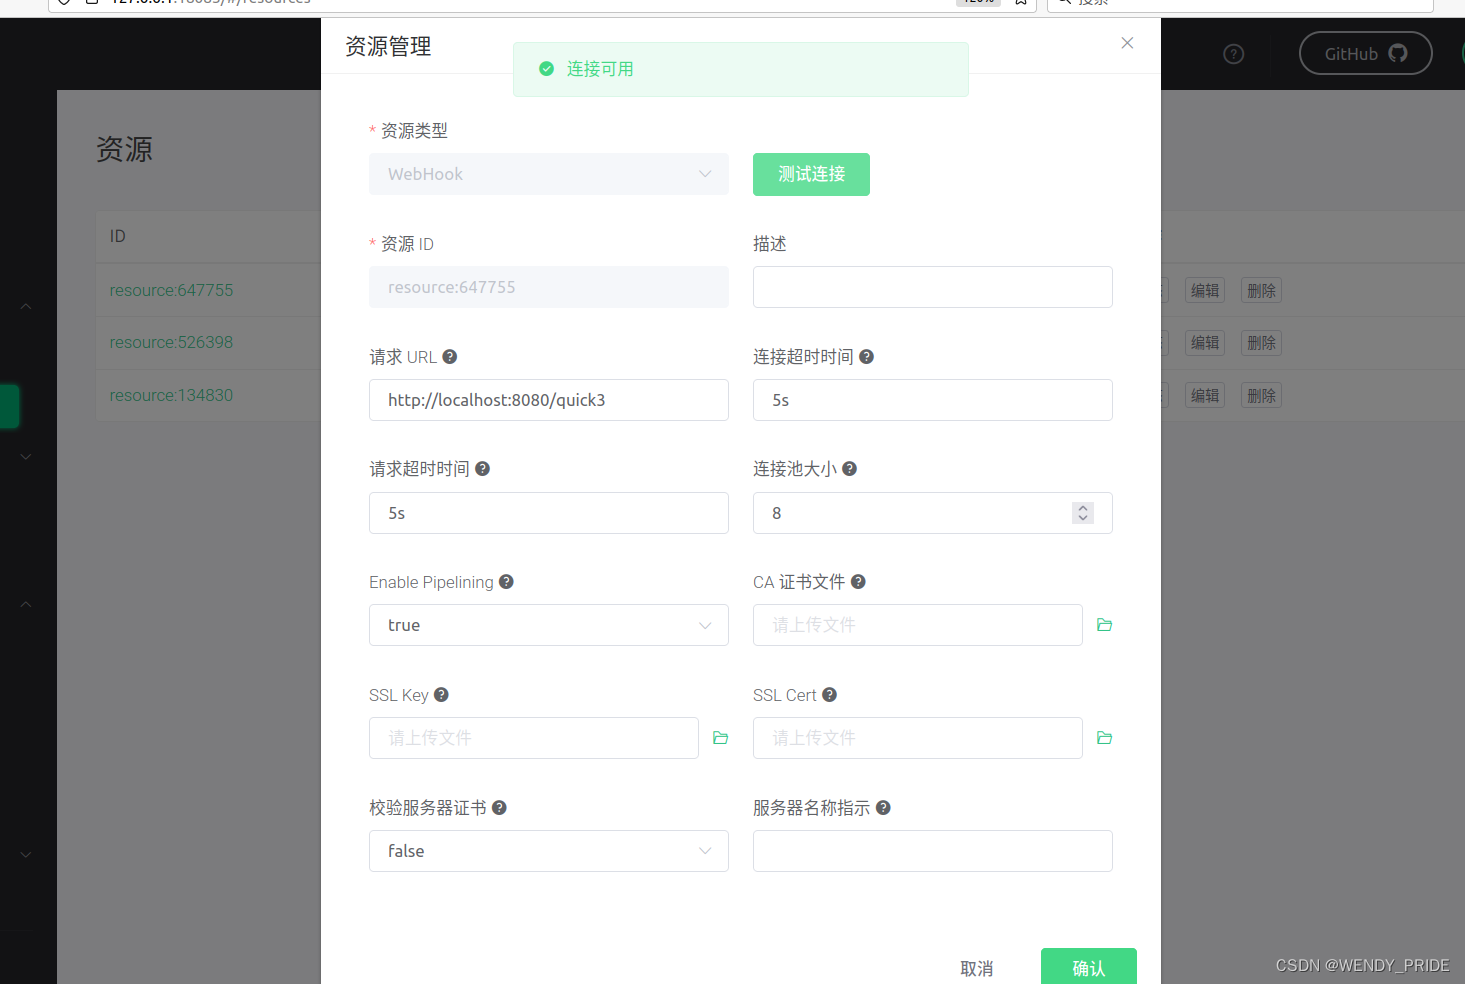The width and height of the screenshot is (1465, 984).
Task: Click the help icon next to 连接池大小
Action: [849, 468]
